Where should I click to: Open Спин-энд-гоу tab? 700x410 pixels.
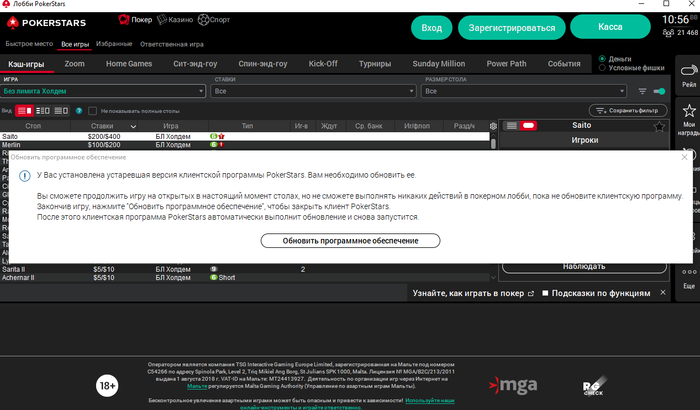tap(263, 64)
